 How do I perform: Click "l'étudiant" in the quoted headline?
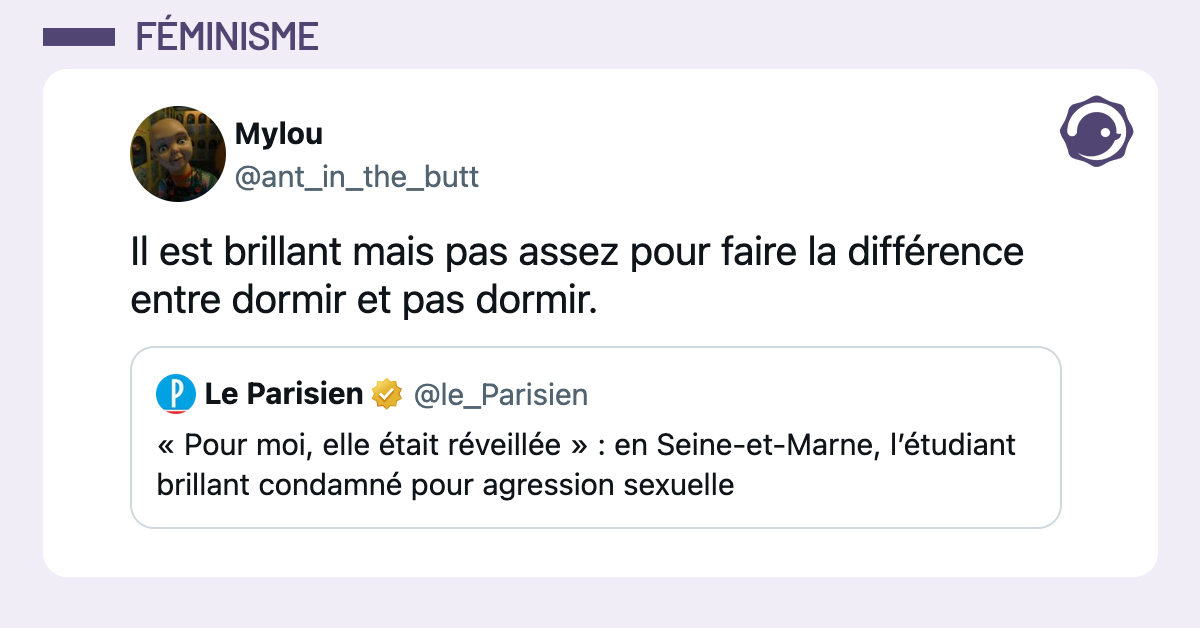[x=947, y=444]
